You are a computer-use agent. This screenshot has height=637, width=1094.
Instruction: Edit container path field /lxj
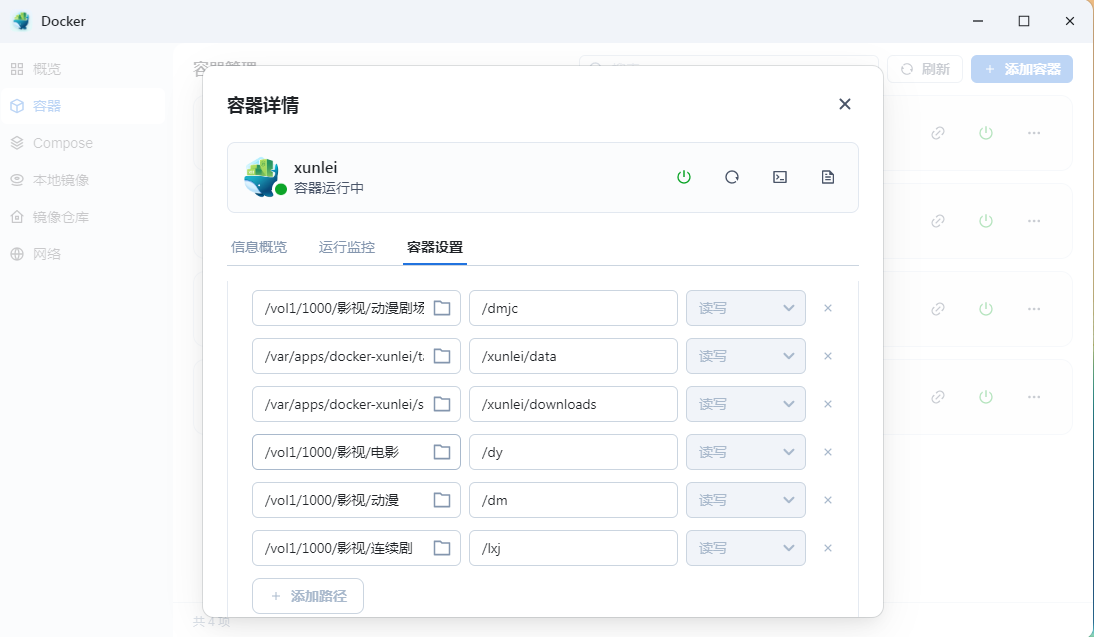point(574,548)
